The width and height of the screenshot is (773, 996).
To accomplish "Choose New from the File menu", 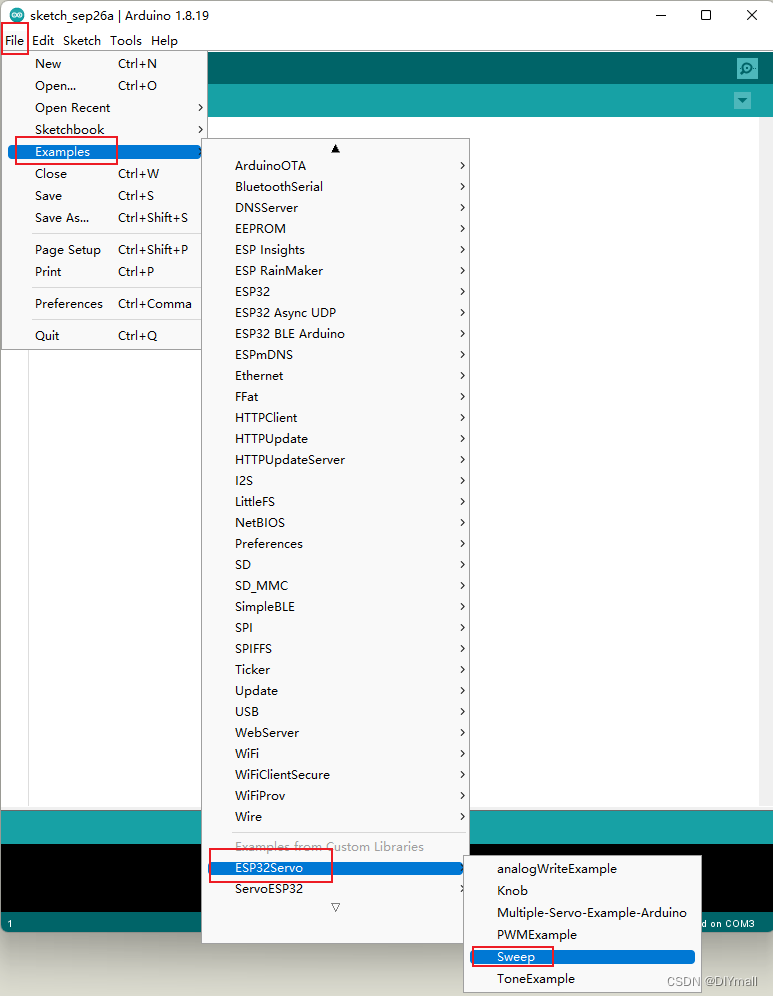I will [105, 64].
